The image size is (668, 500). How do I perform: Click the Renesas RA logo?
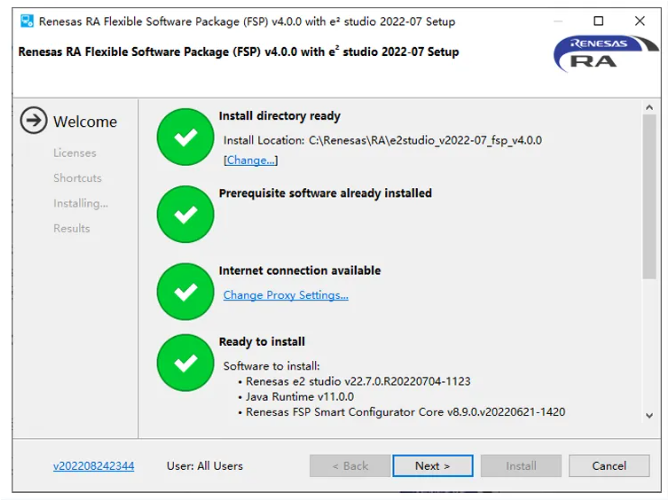tap(605, 54)
